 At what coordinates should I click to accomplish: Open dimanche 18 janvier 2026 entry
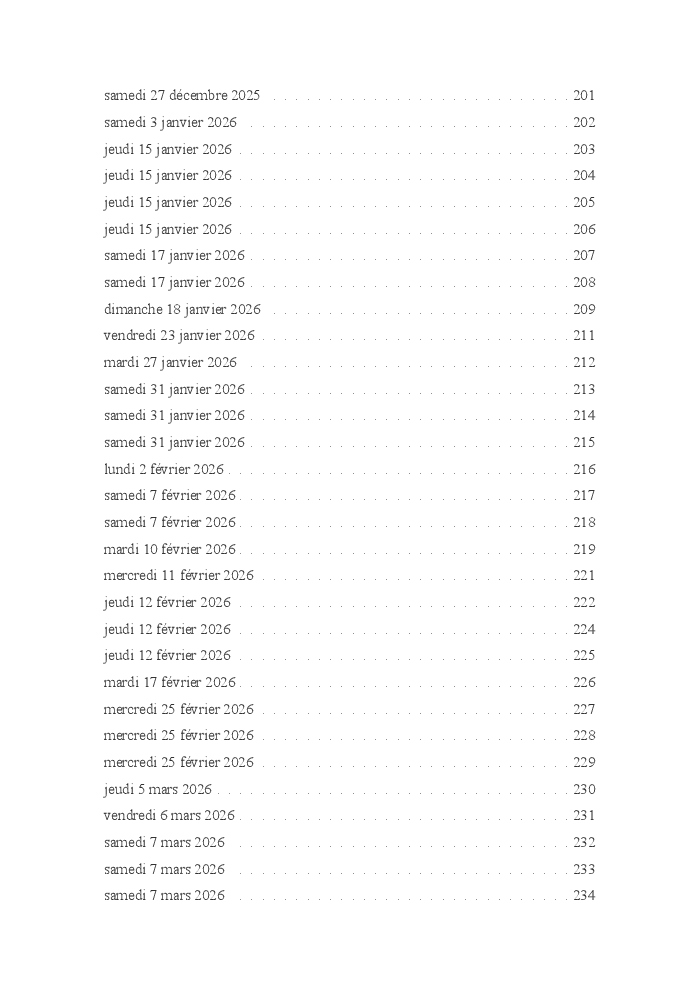(182, 309)
